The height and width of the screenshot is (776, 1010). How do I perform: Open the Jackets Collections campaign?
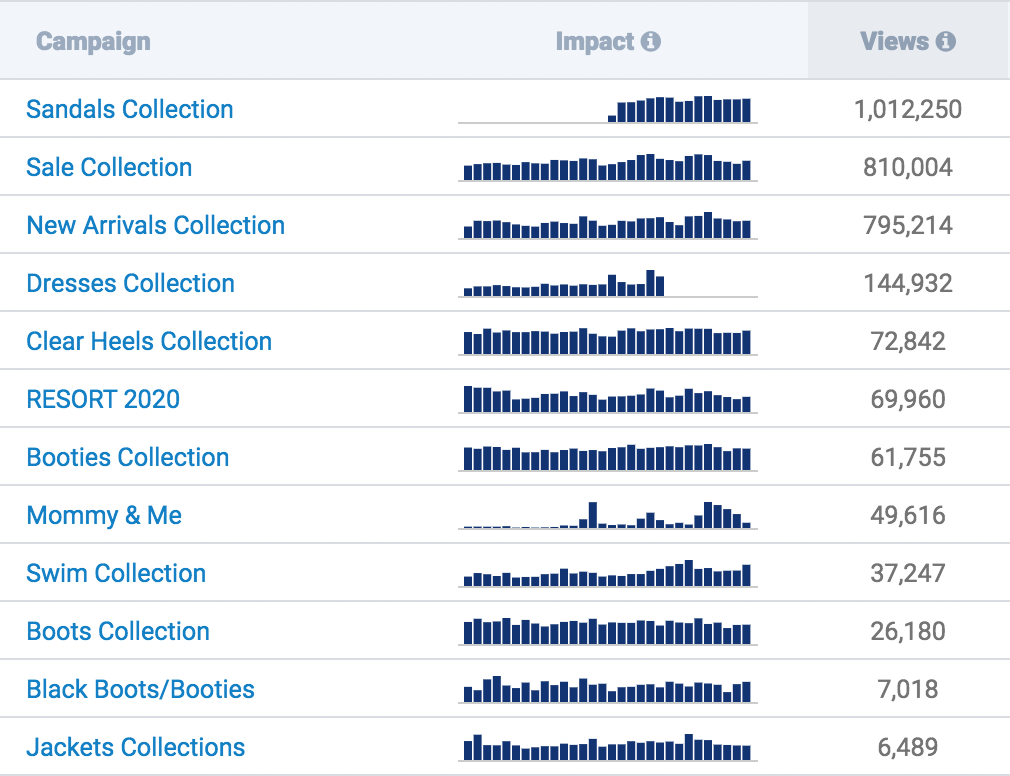click(135, 747)
